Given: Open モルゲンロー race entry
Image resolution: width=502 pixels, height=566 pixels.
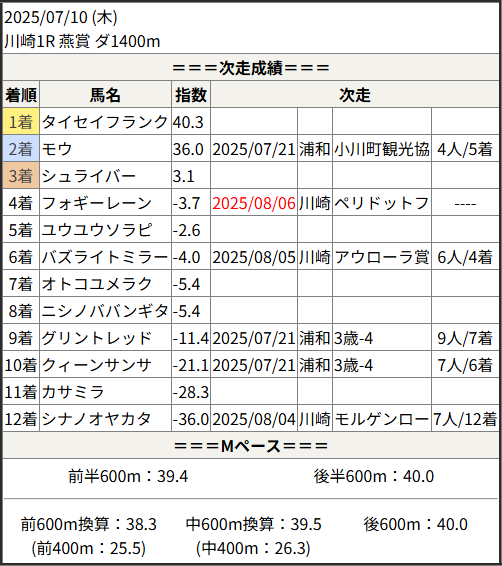Looking at the screenshot, I should click(x=381, y=419).
